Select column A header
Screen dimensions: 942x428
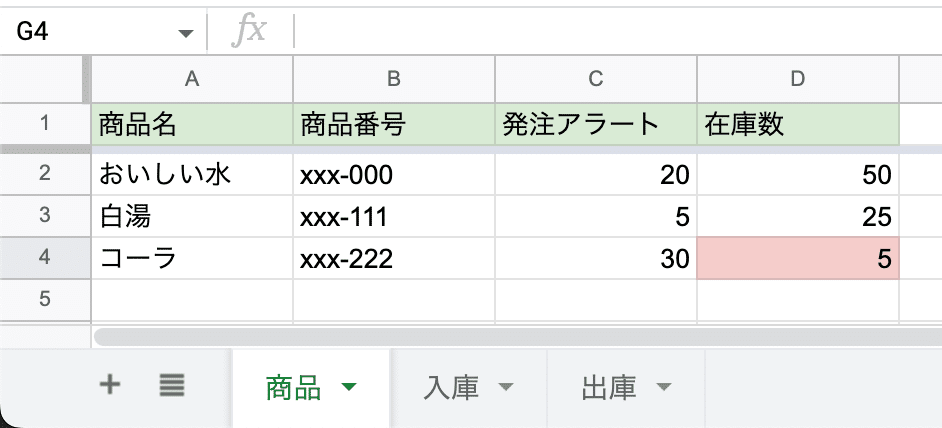(x=192, y=79)
